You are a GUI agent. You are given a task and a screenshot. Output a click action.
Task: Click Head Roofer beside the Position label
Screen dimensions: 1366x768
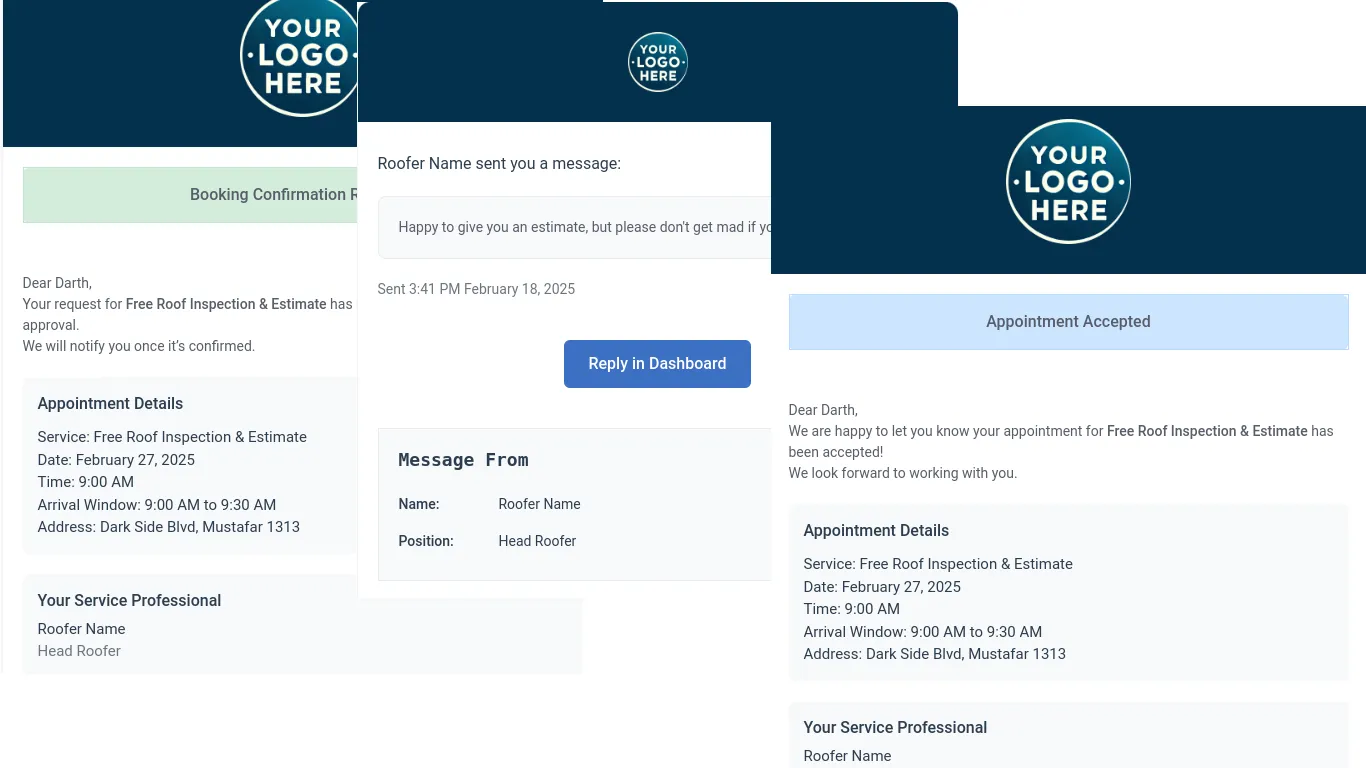coord(537,541)
